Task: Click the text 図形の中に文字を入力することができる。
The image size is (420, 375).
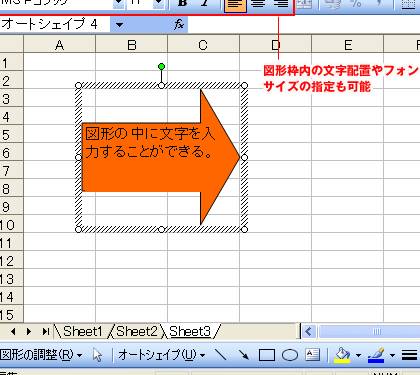Action: click(150, 143)
